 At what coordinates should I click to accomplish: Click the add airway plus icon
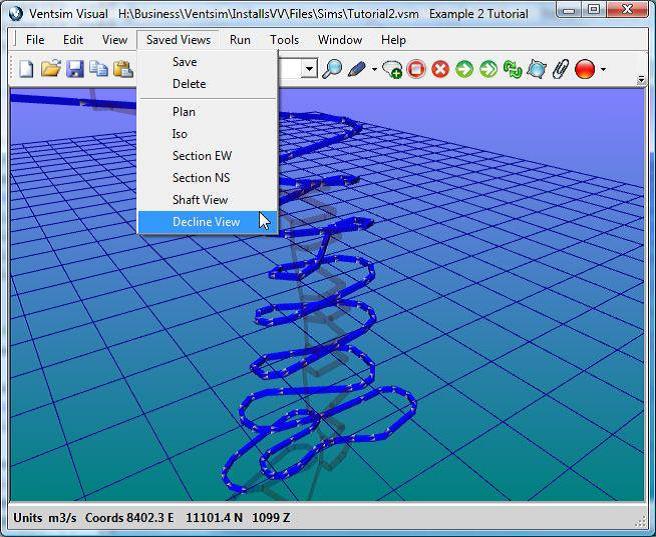click(392, 69)
